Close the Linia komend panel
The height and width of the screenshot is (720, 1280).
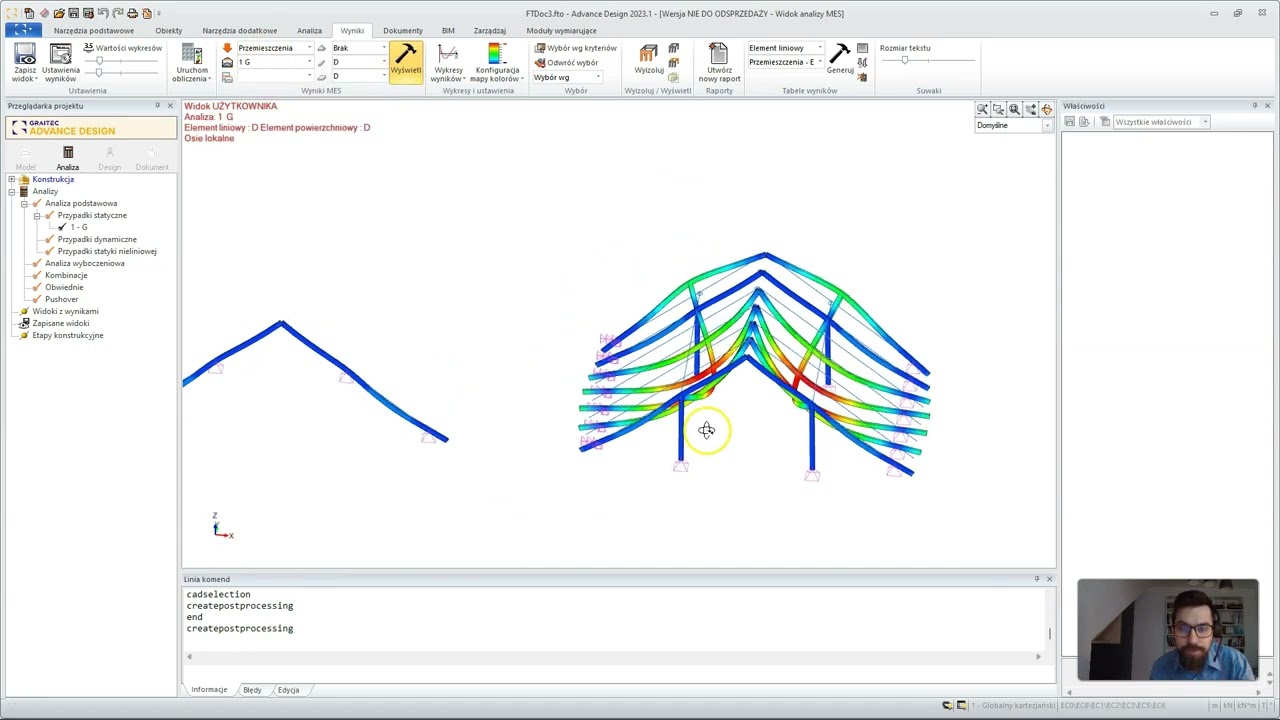pyautogui.click(x=1049, y=579)
